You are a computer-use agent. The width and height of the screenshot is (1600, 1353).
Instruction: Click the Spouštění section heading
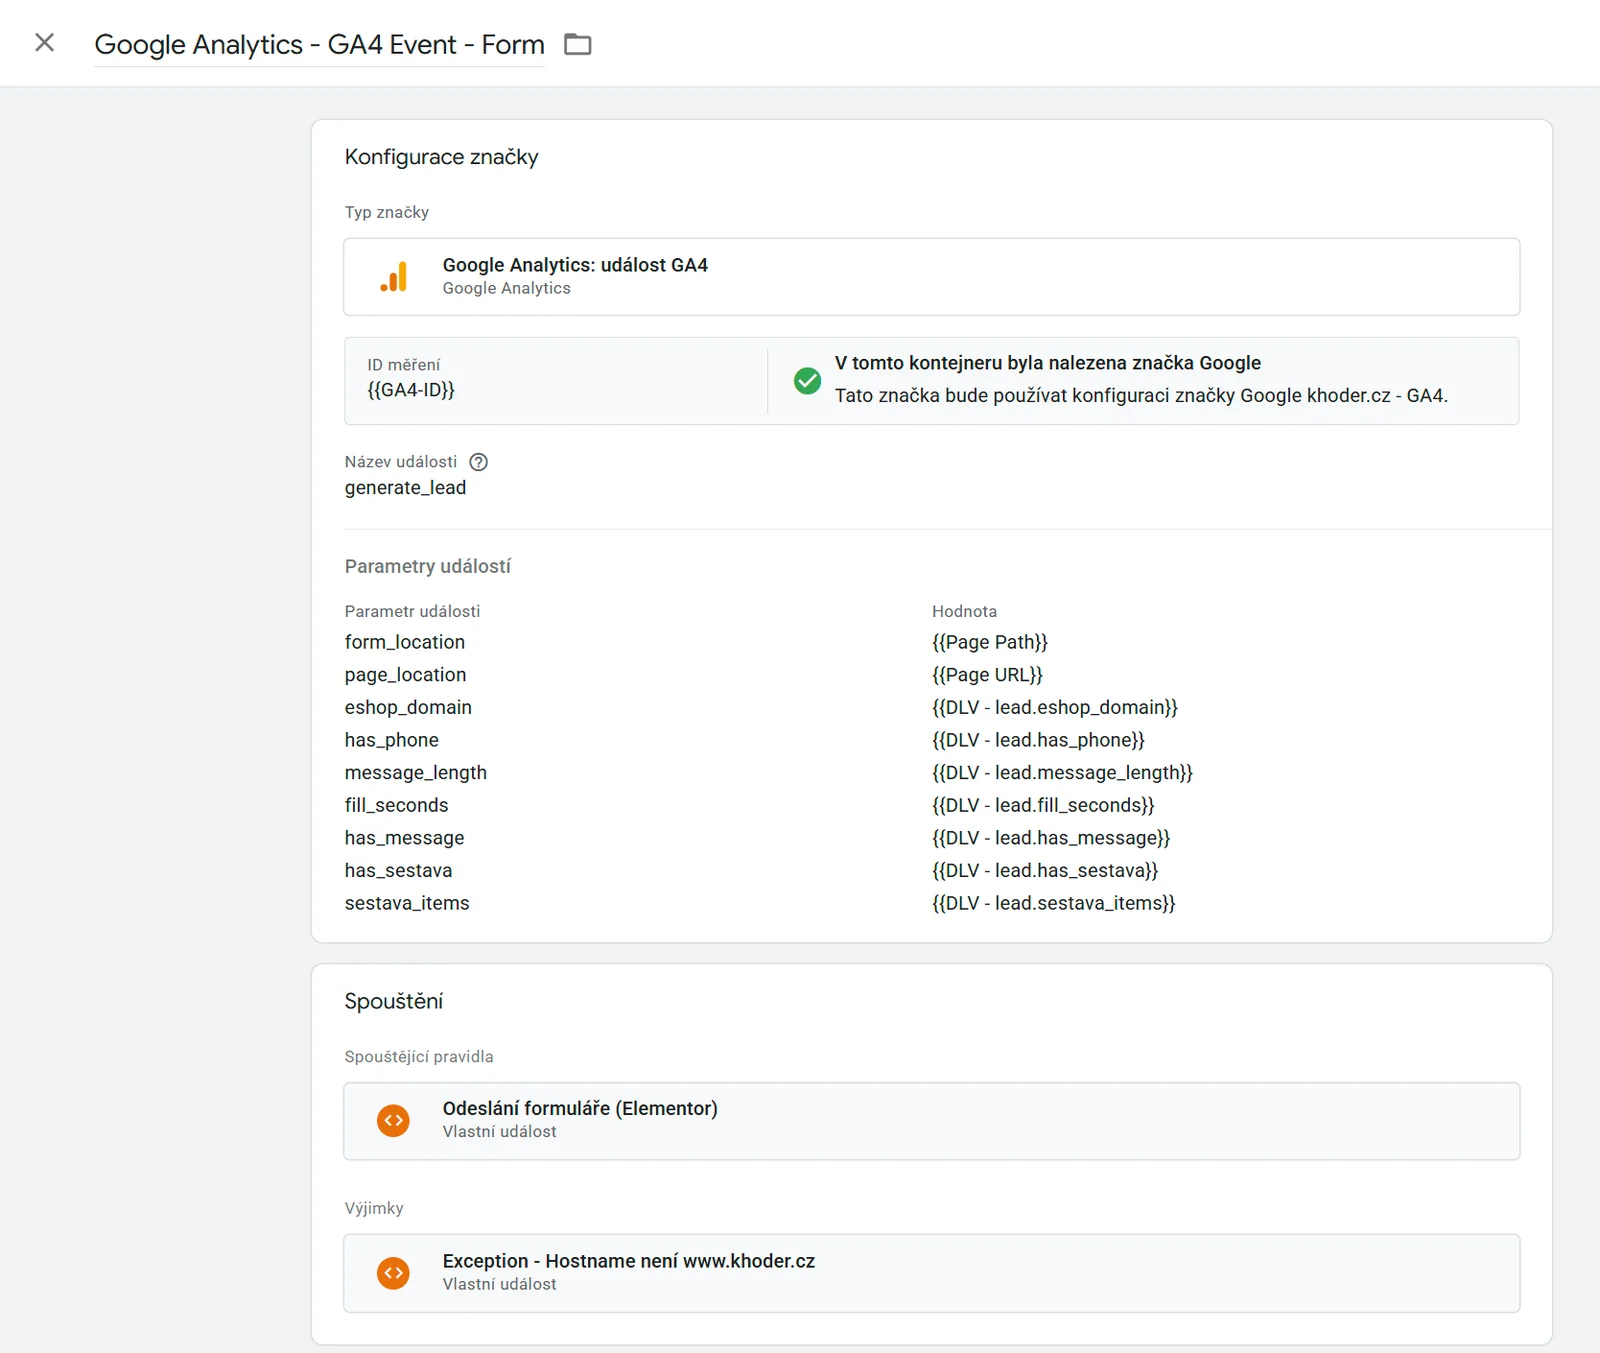point(394,1001)
